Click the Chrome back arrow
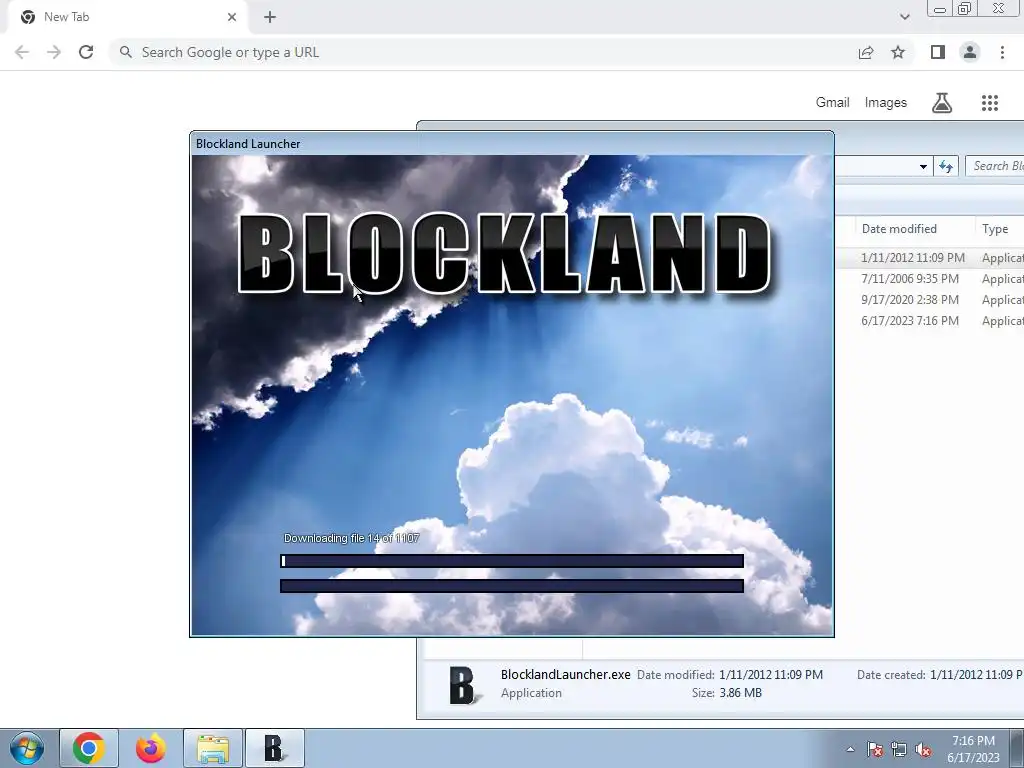 point(22,52)
